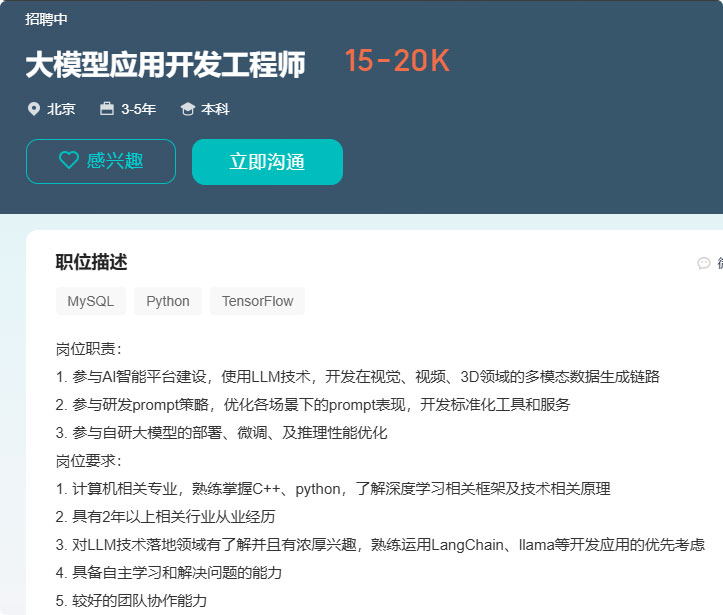This screenshot has width=723, height=615.
Task: Click the 3-5年 experience text
Action: [x=138, y=109]
